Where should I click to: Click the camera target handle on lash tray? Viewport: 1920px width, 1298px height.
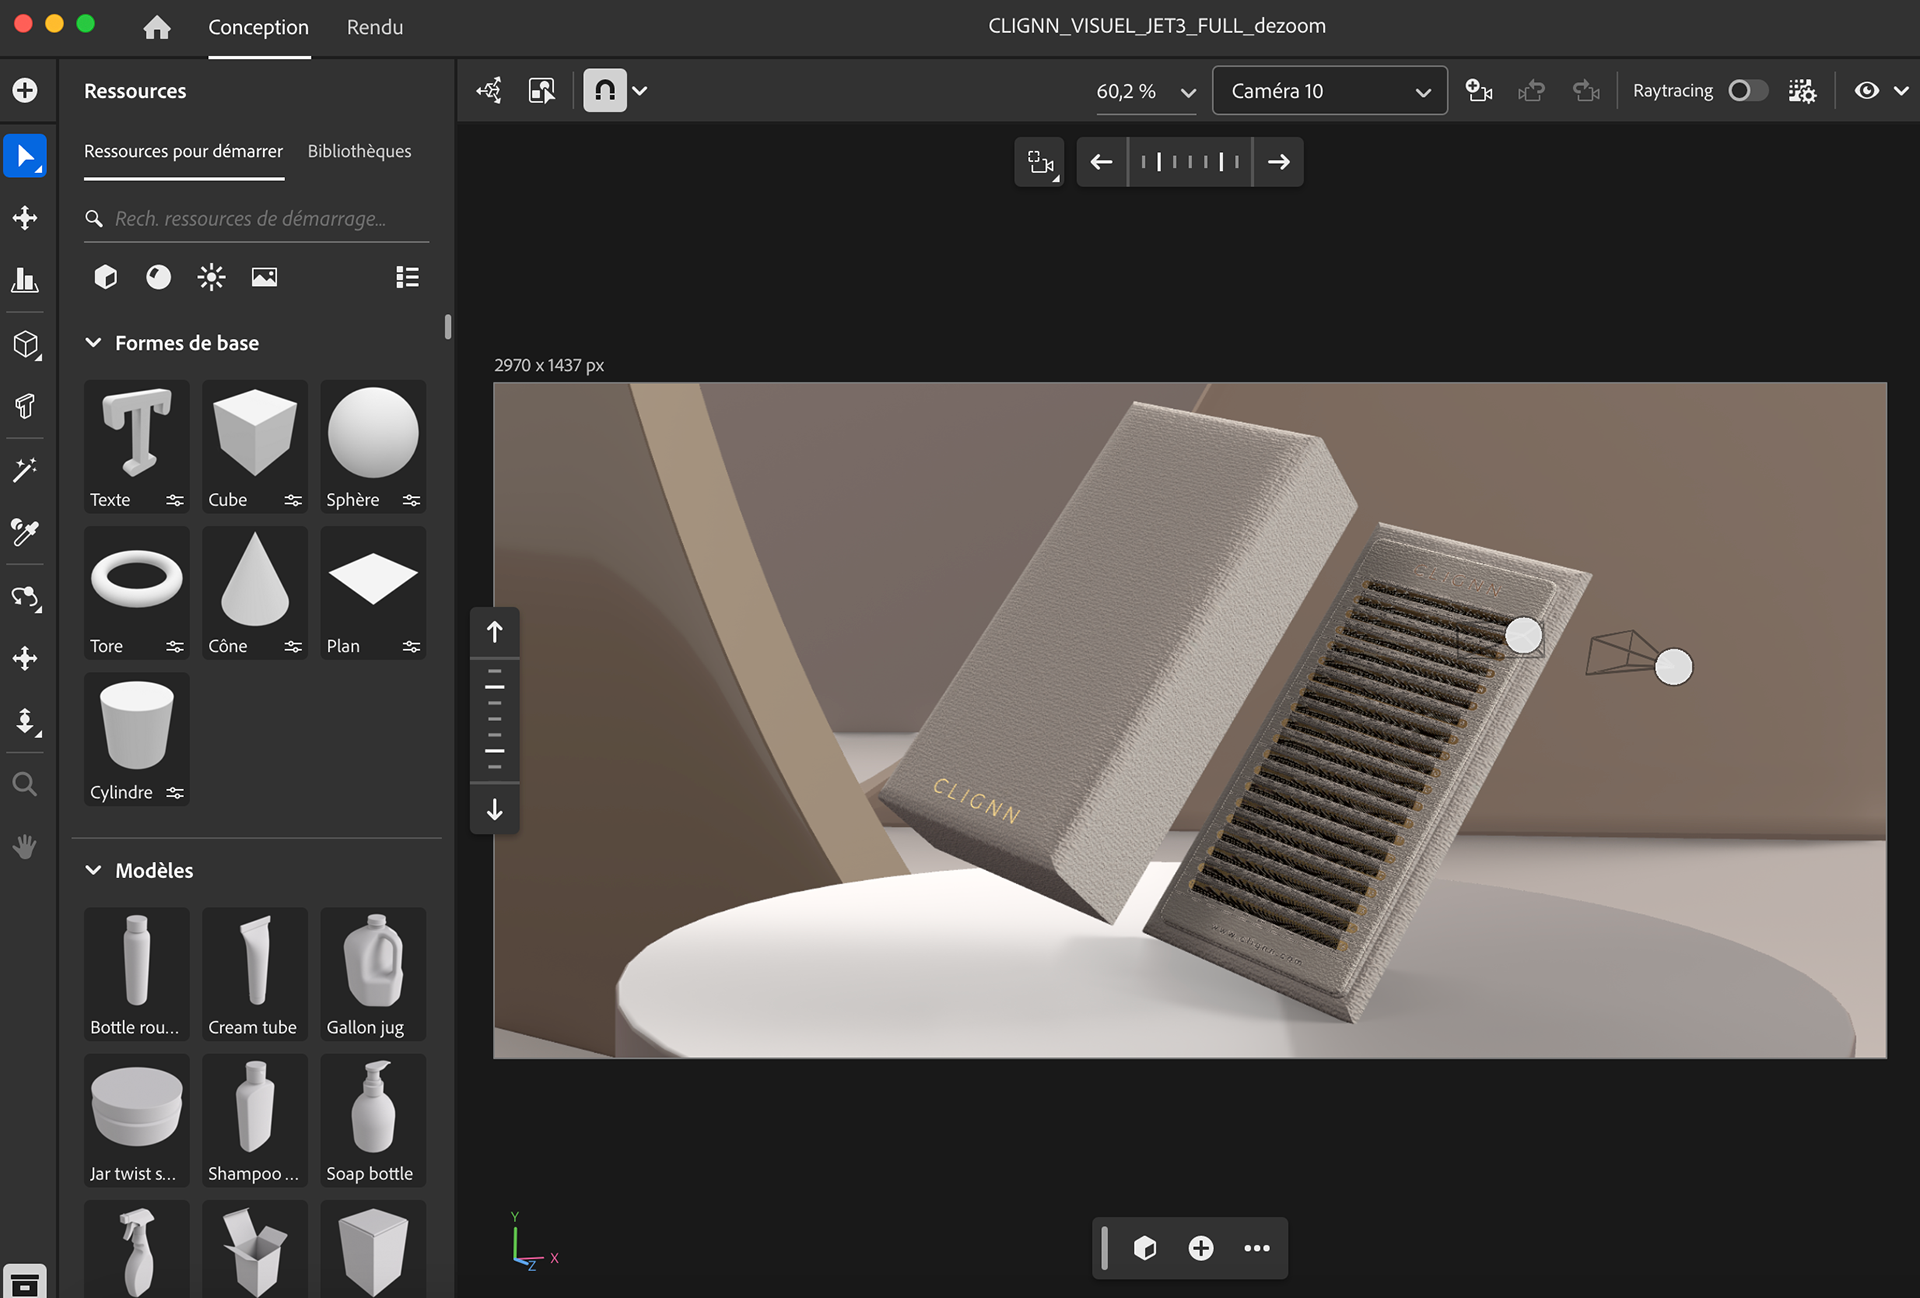pos(1523,635)
